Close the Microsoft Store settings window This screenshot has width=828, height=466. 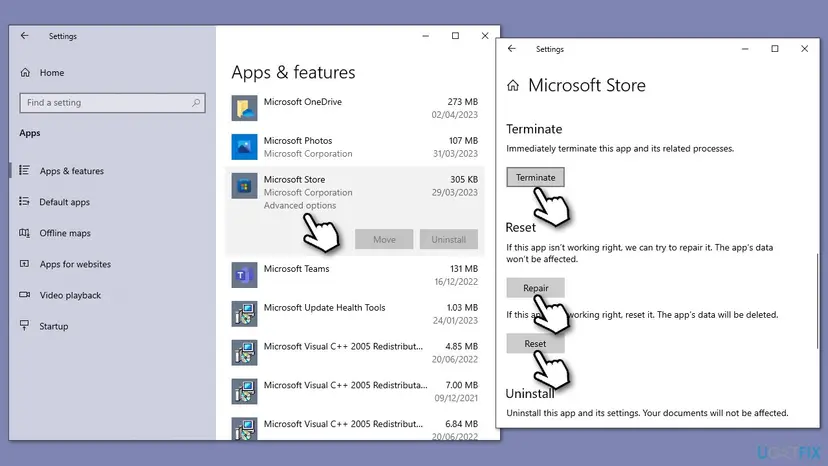tap(804, 49)
